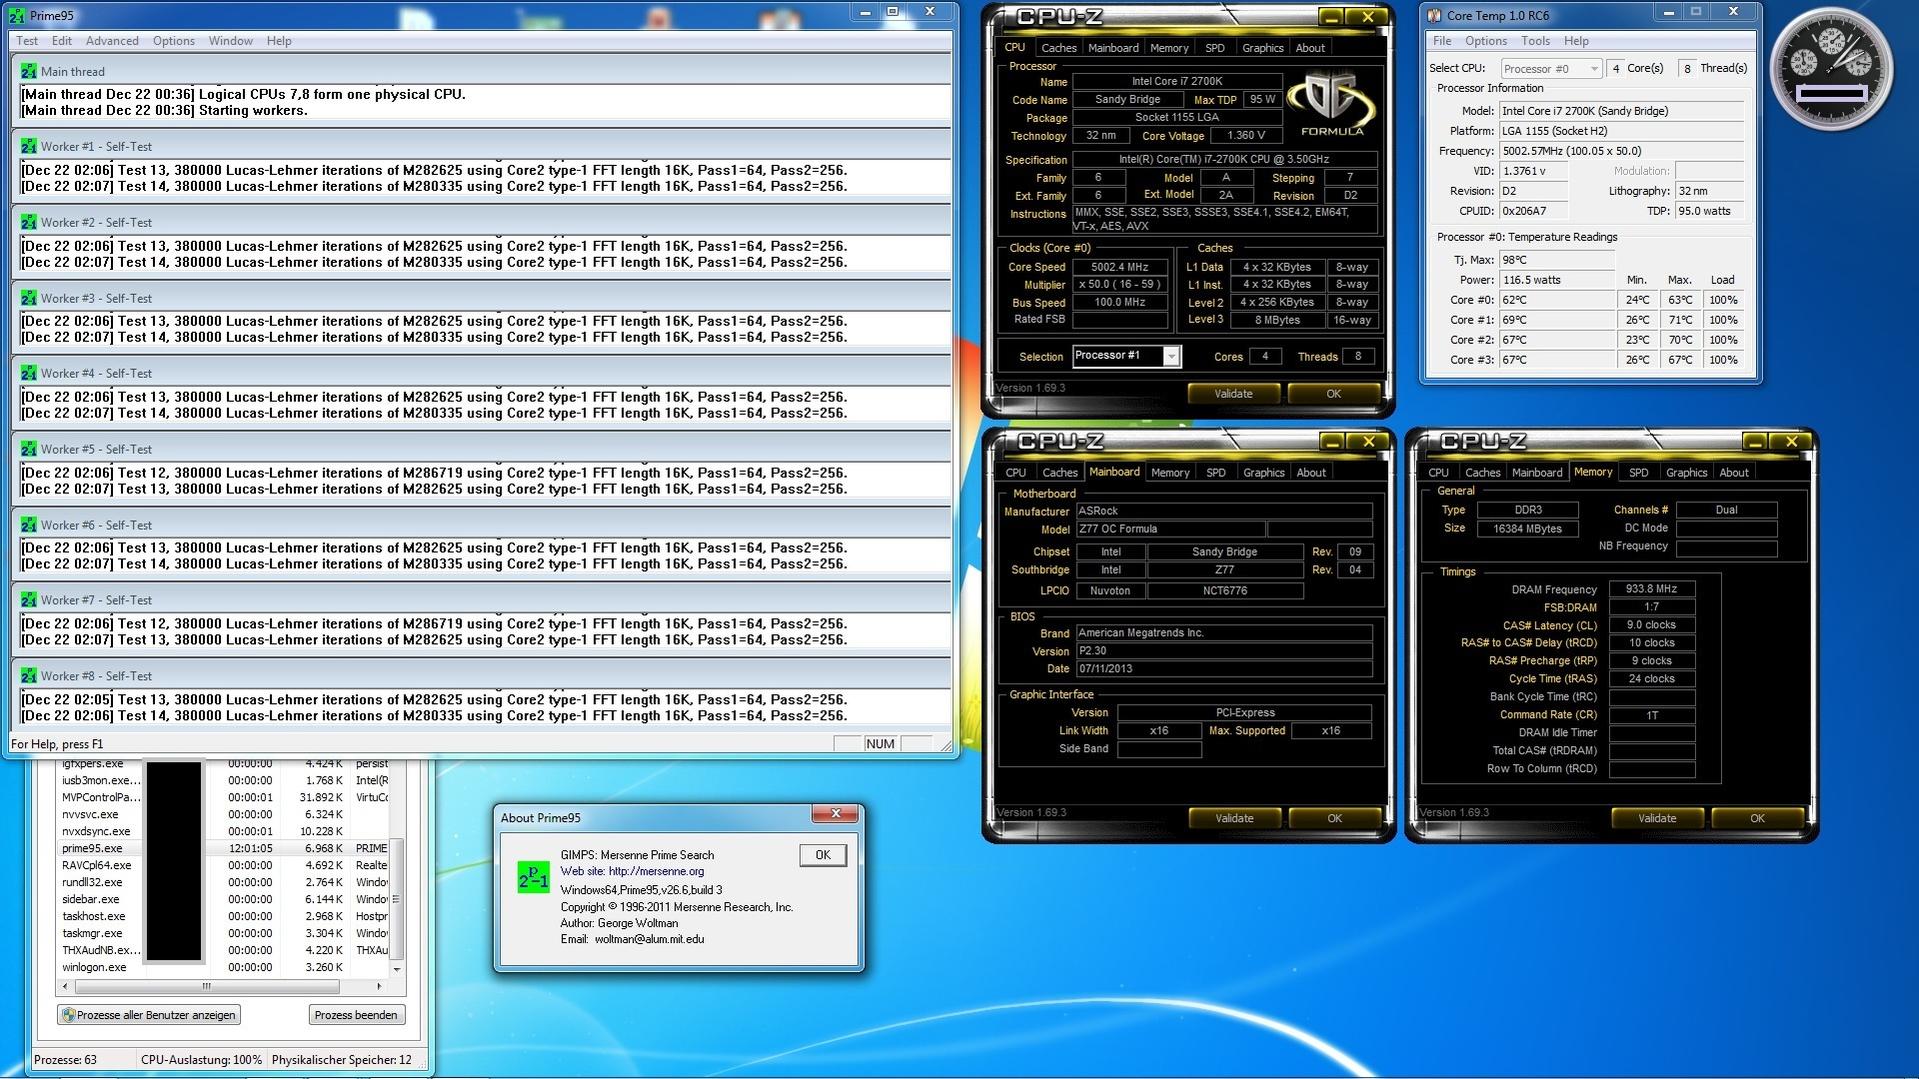Click the NUM indicator in Prime95 status bar

pos(880,744)
